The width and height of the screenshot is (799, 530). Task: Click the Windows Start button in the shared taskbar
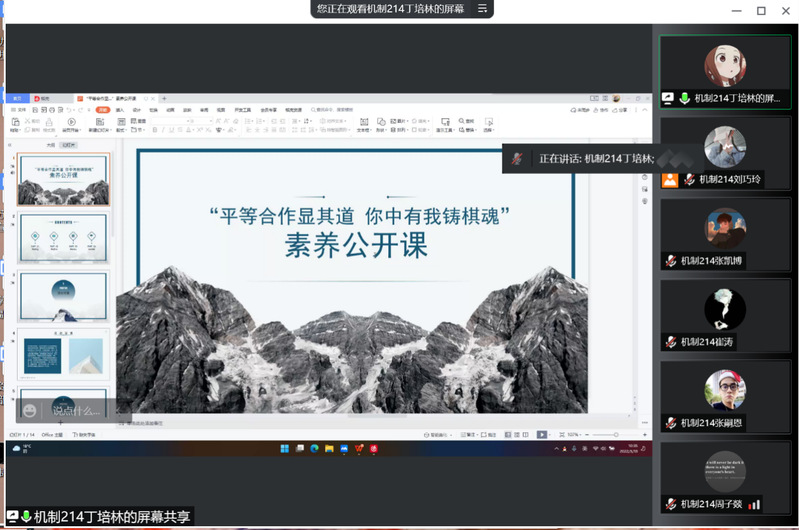tap(283, 448)
